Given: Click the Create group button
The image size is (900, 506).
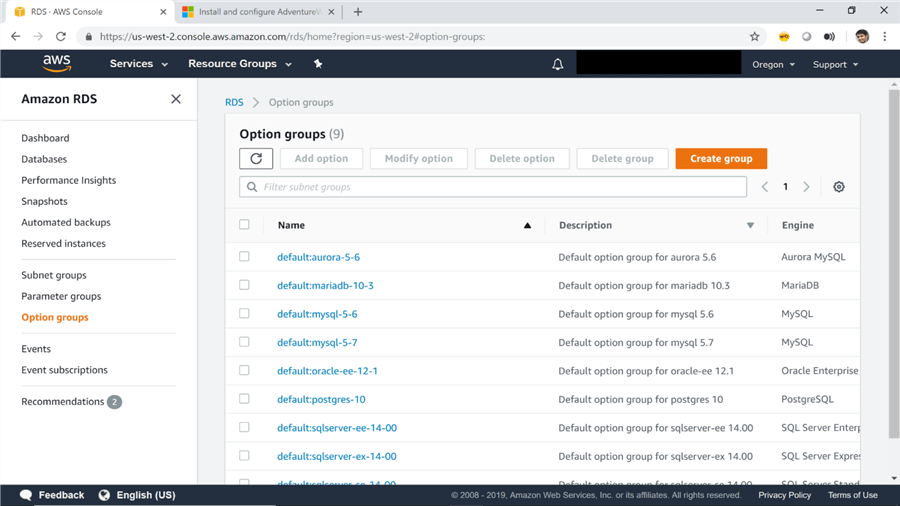Looking at the screenshot, I should (721, 159).
